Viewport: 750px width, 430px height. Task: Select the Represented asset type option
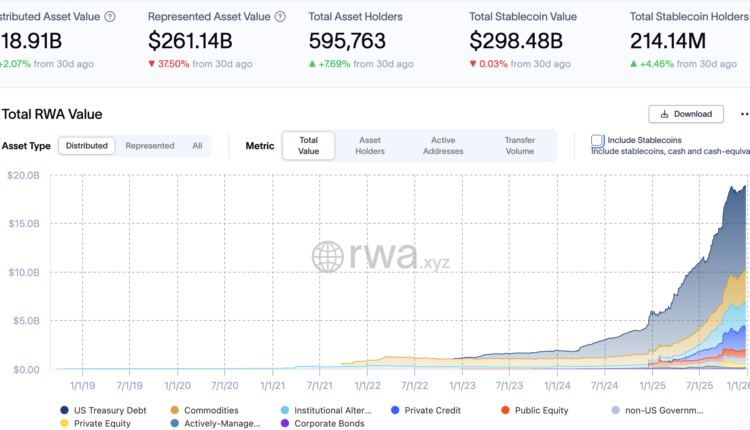pos(150,146)
